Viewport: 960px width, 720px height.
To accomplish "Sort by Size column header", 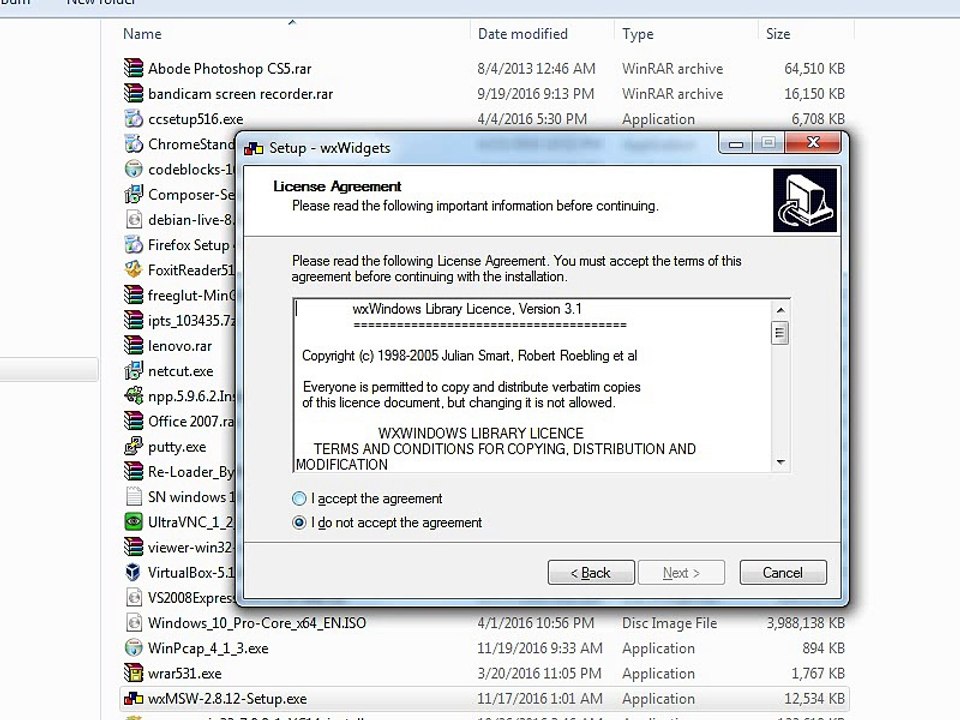I will pos(778,34).
